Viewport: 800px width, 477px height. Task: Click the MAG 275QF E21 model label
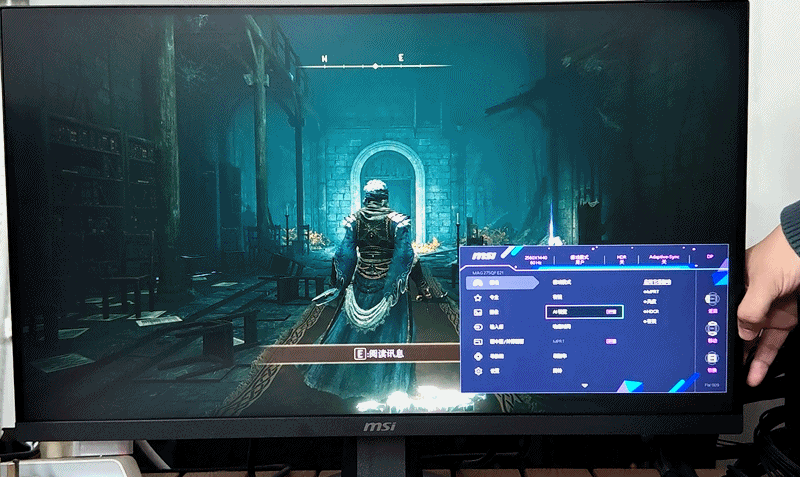click(487, 273)
